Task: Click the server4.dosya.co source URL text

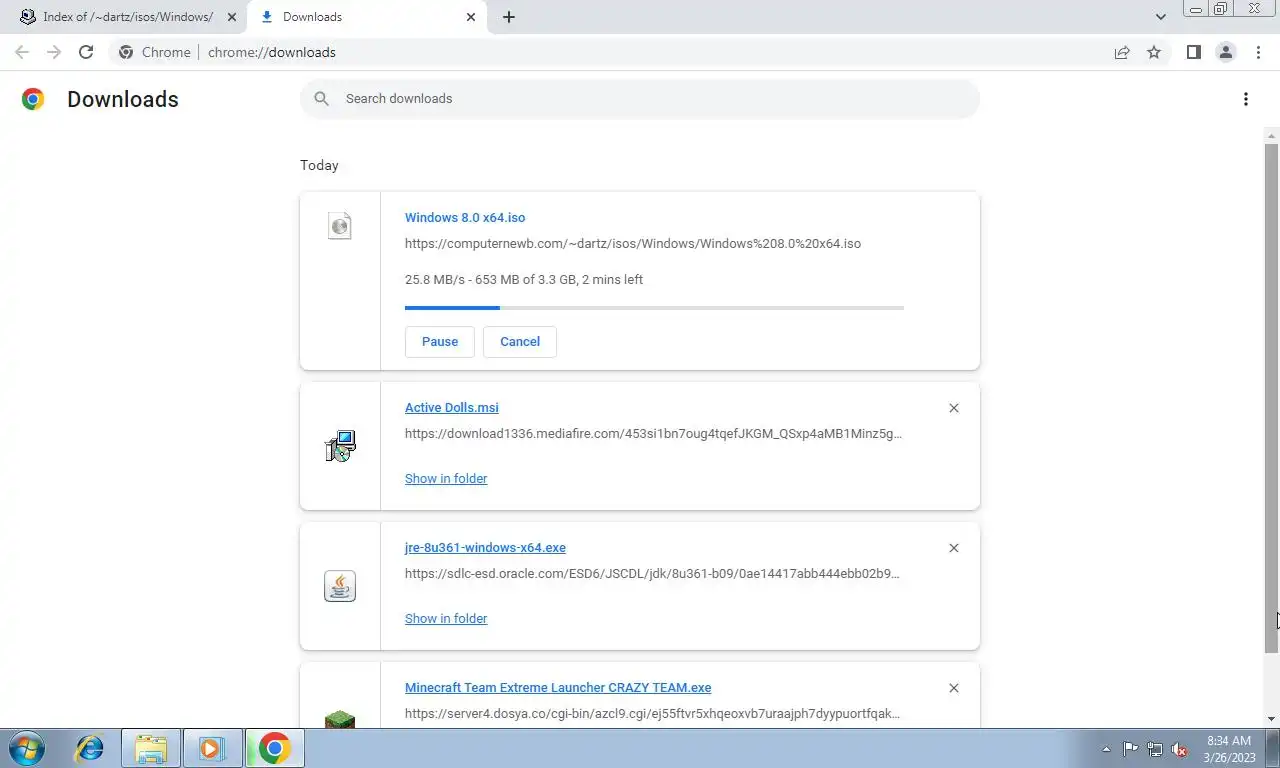Action: (x=652, y=713)
